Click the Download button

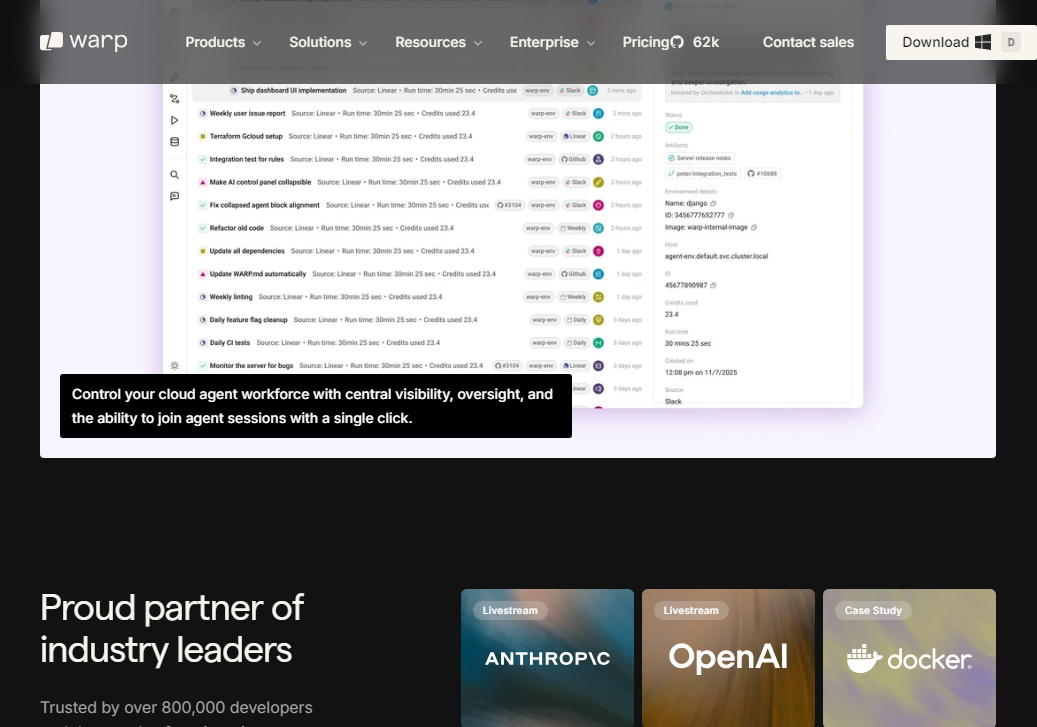coord(961,42)
